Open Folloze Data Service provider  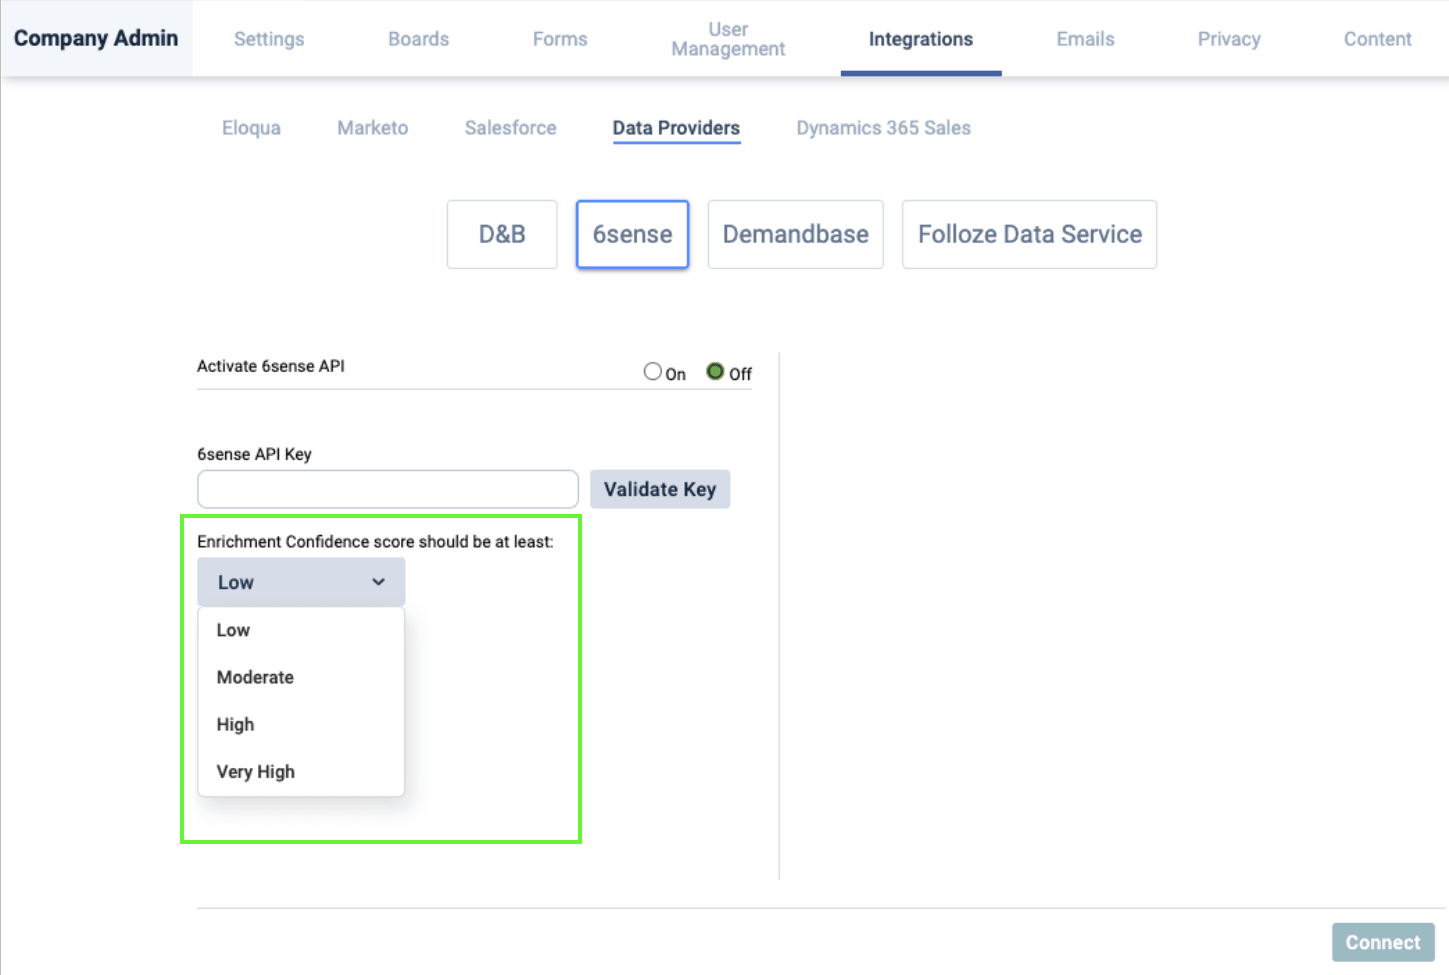[1029, 234]
